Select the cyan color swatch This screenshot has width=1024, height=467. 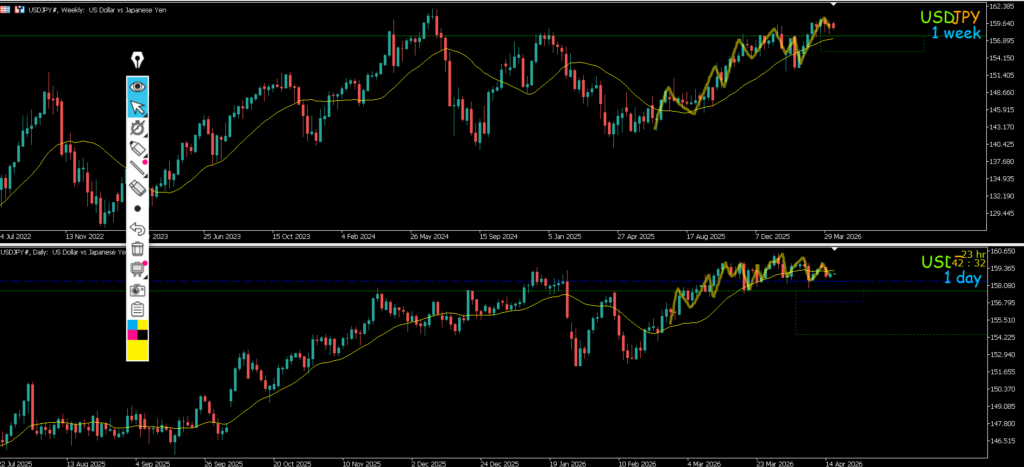131,325
